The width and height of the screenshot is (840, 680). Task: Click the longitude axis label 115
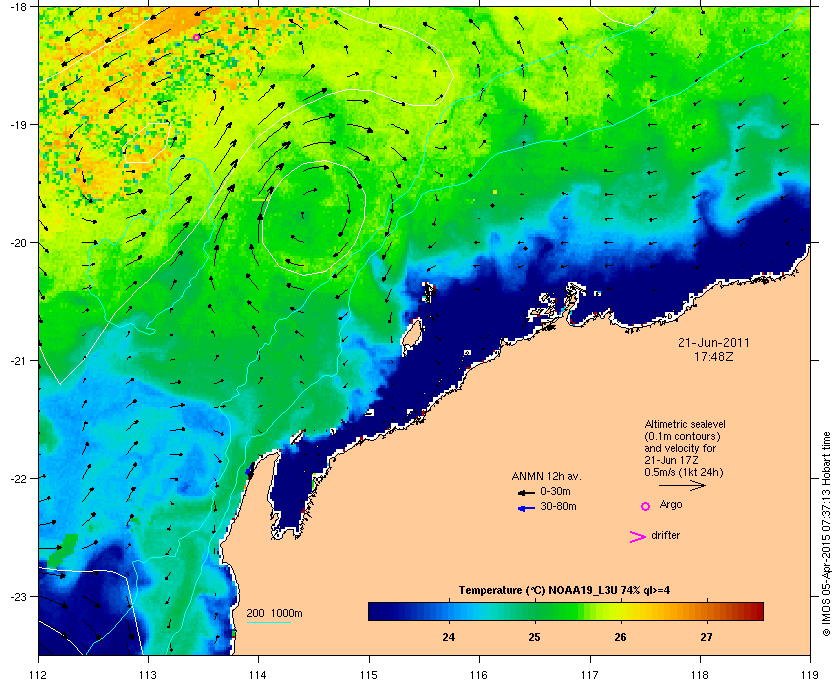point(369,675)
